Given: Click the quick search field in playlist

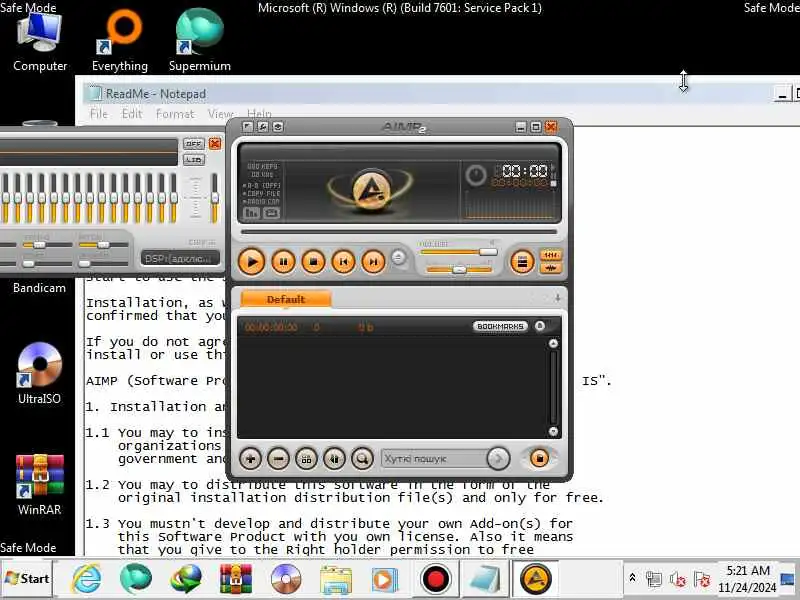Looking at the screenshot, I should coord(434,459).
